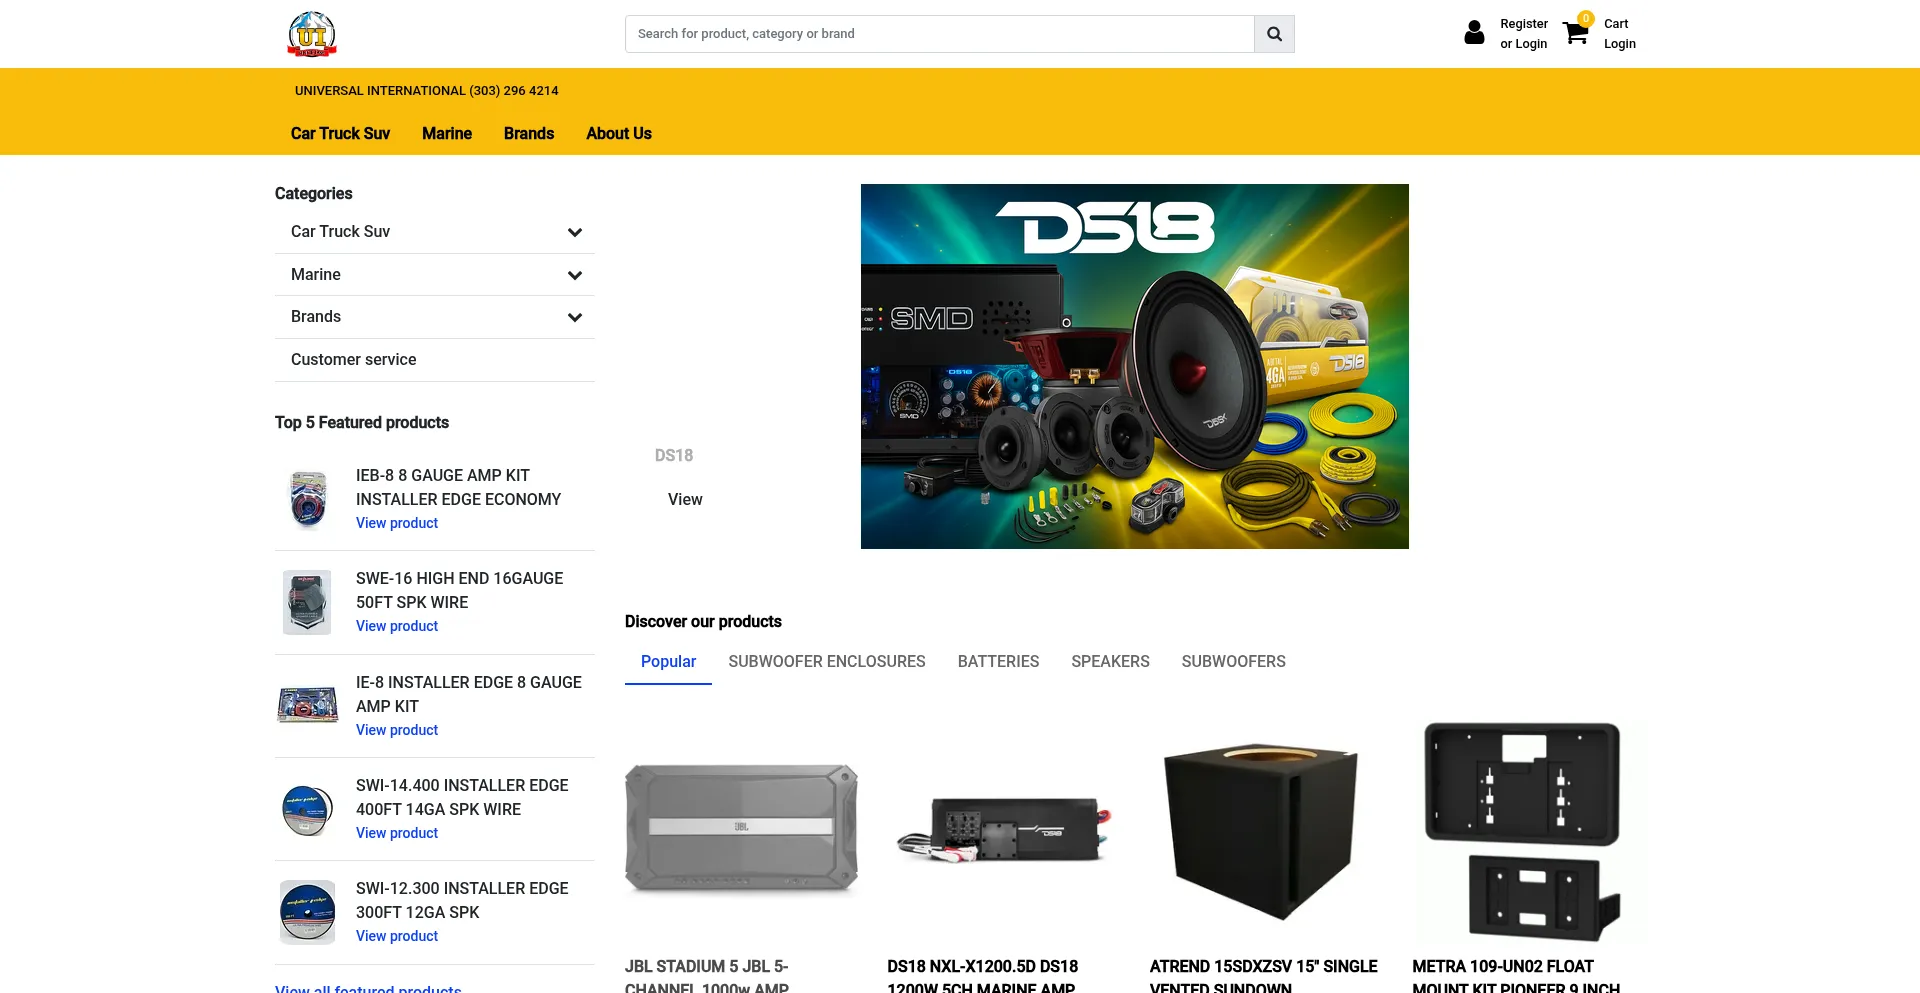View product SWI-14.400 400FT 14GA
Image resolution: width=1920 pixels, height=993 pixels.
tap(397, 833)
